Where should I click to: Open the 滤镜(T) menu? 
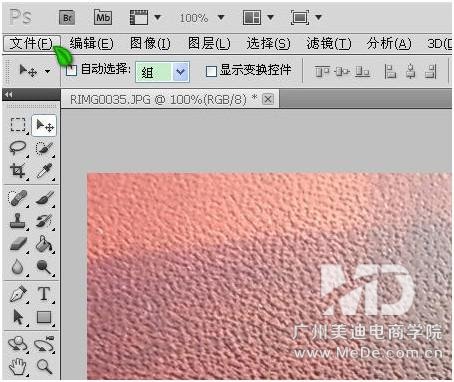pos(329,44)
